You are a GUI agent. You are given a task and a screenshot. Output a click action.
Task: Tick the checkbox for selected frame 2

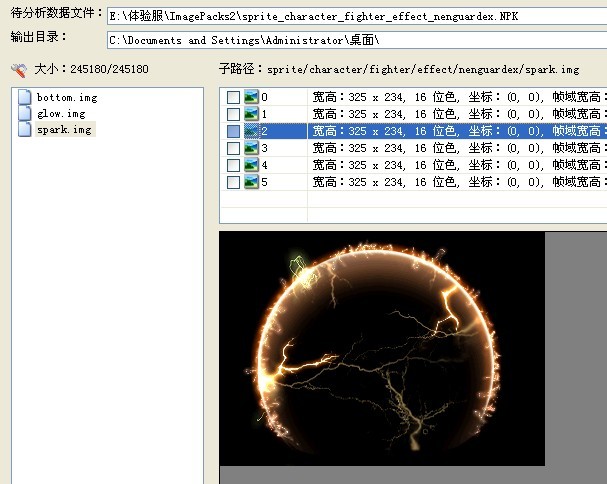233,131
